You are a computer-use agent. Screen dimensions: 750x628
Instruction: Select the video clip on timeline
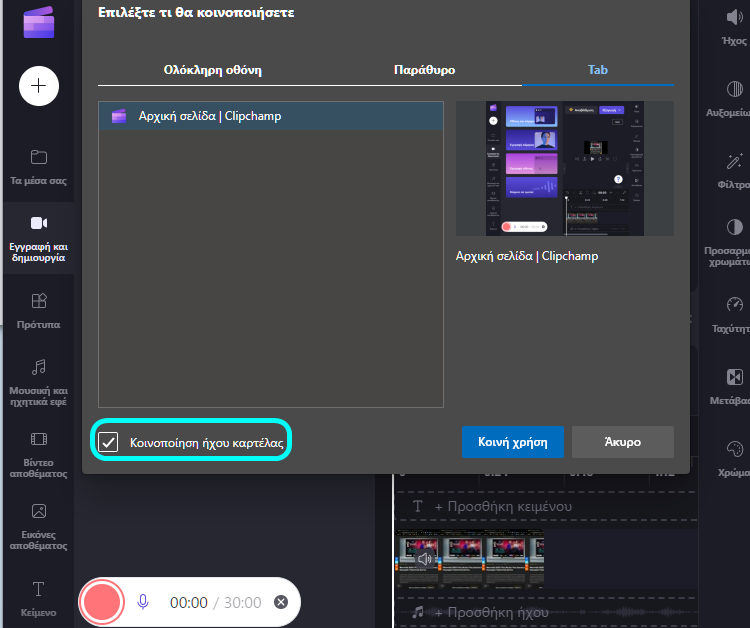[x=470, y=559]
